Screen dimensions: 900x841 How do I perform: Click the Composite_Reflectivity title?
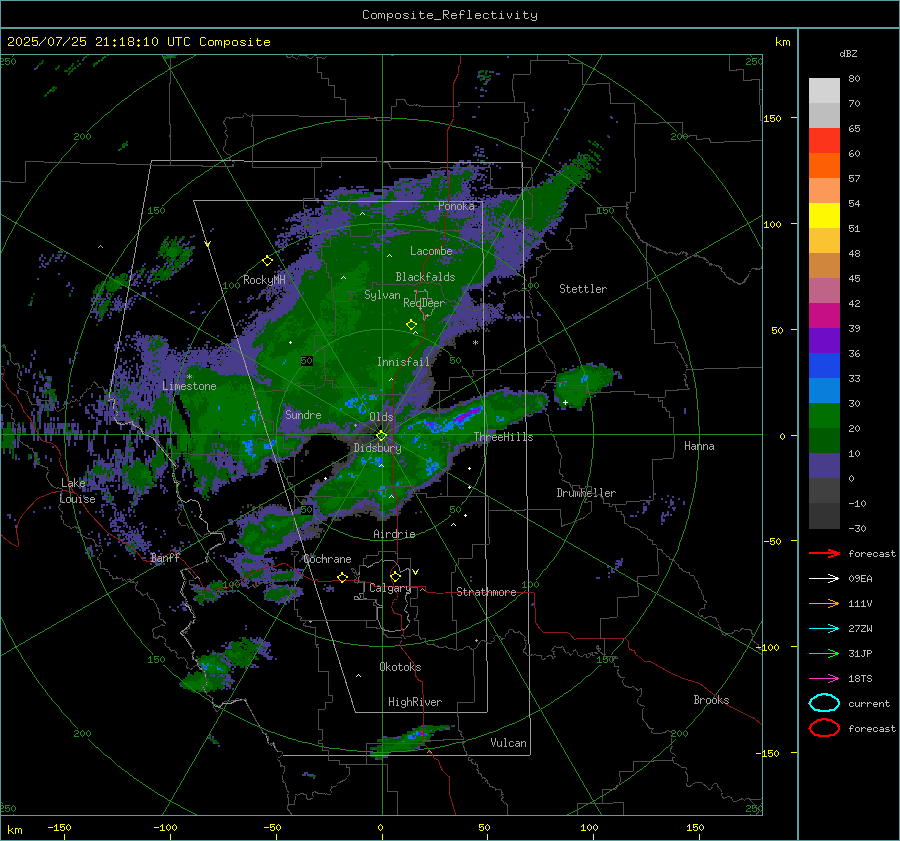coord(449,15)
